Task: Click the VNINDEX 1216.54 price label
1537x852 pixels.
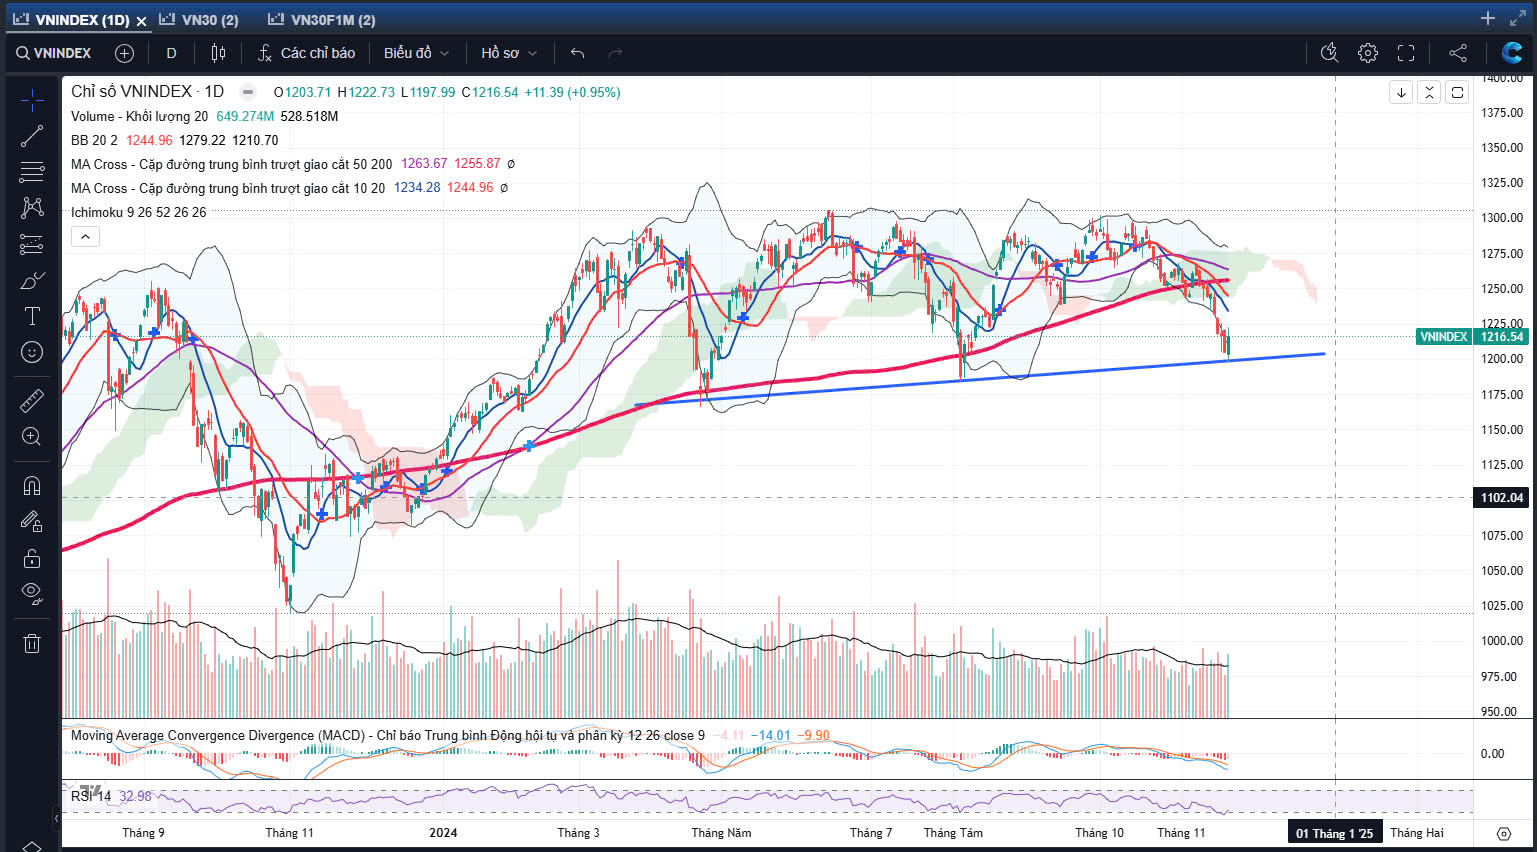Action: click(1472, 337)
